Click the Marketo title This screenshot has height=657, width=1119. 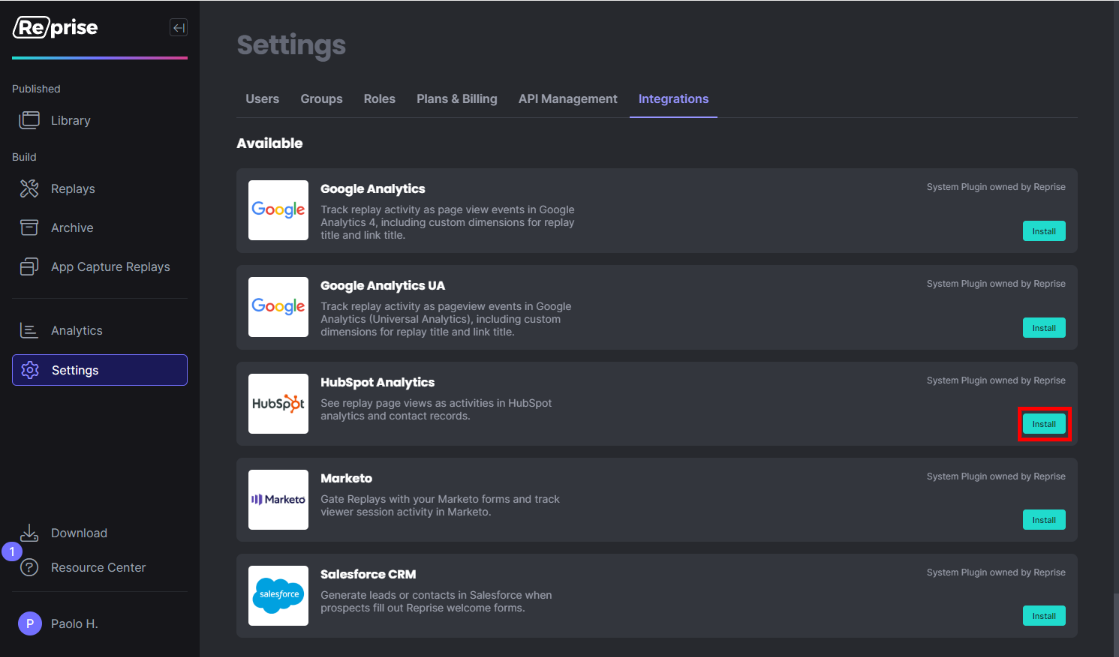coord(346,479)
